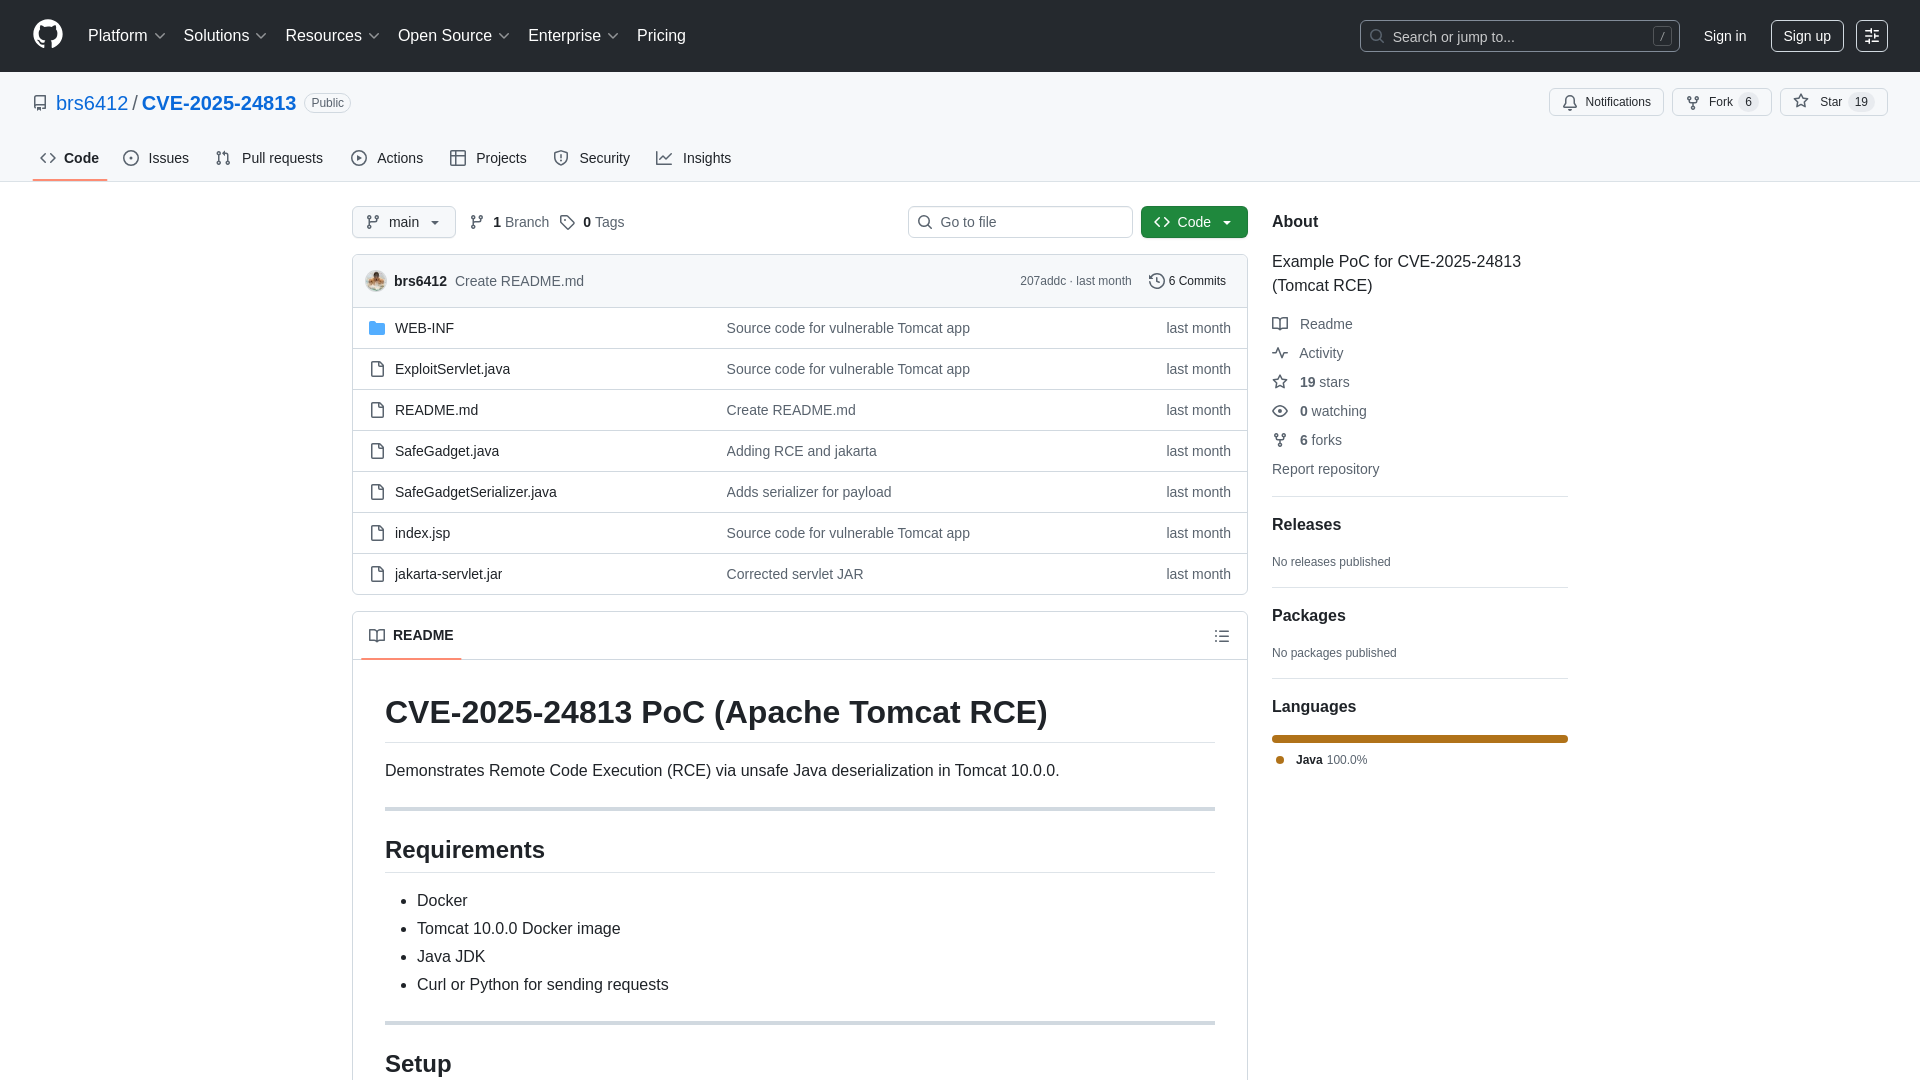
Task: Click the commit history clock icon
Action: point(1158,281)
